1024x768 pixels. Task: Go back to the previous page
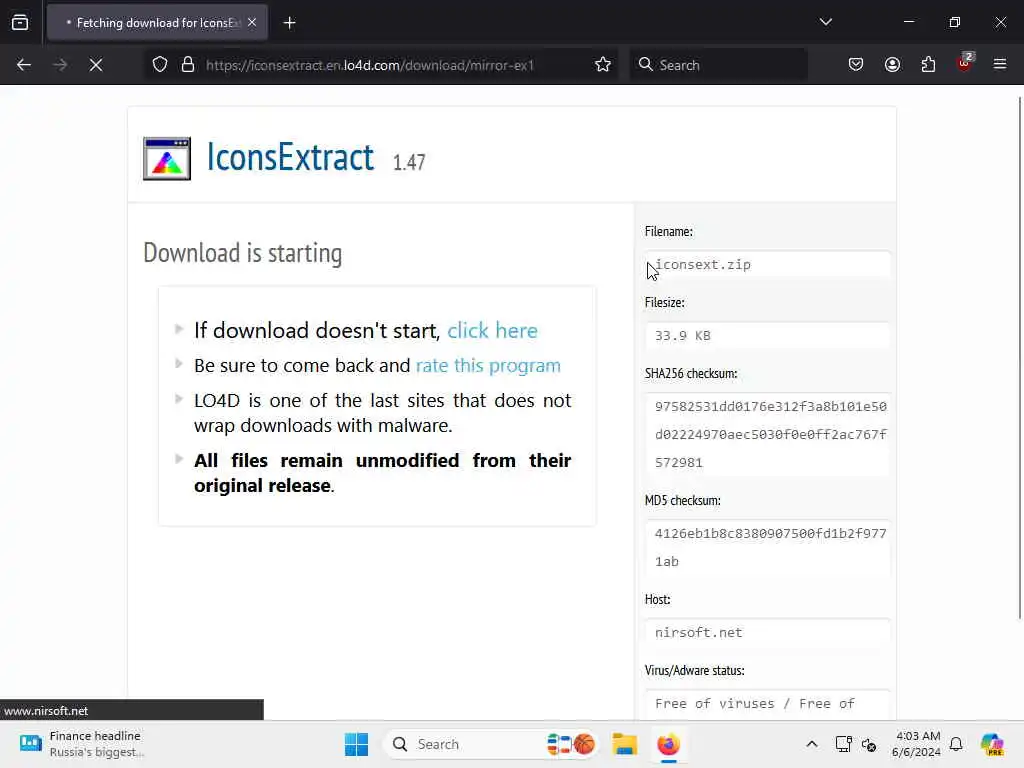pos(24,65)
